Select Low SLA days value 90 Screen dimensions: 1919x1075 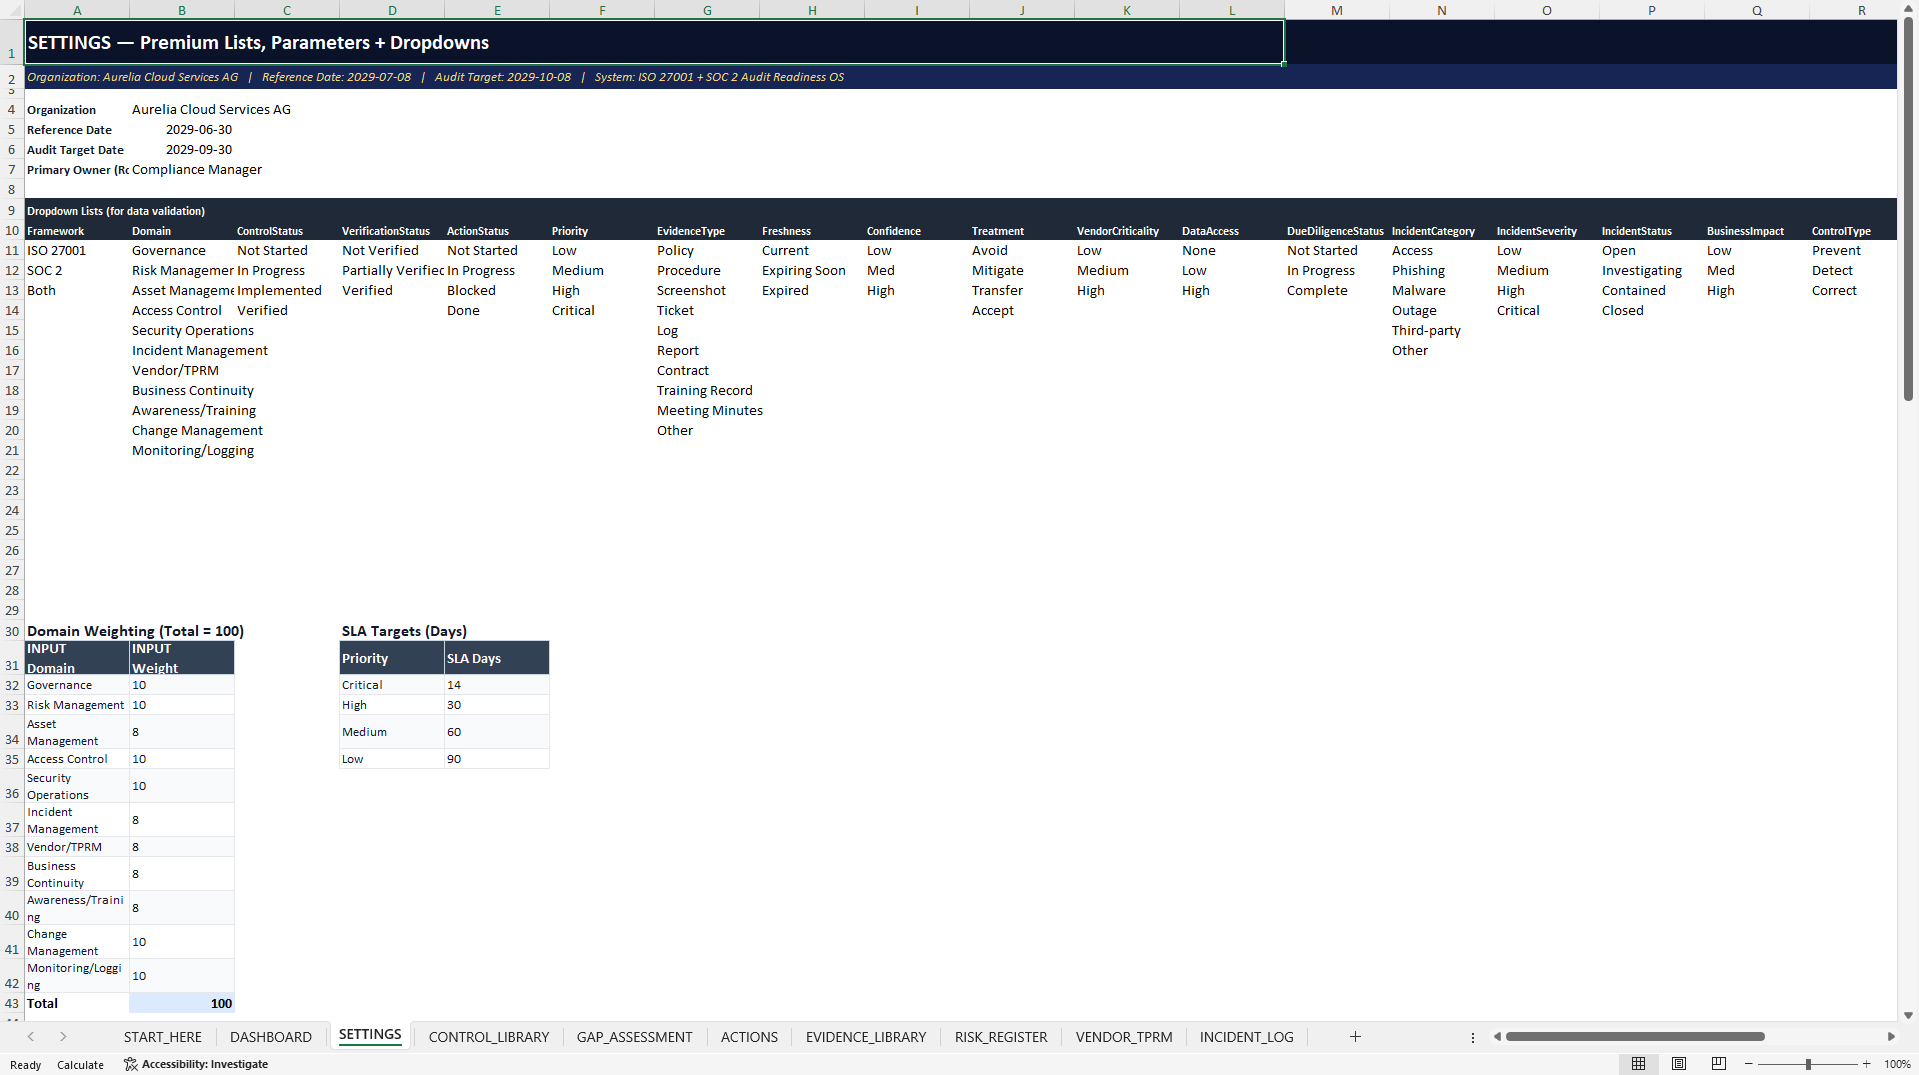tap(497, 759)
